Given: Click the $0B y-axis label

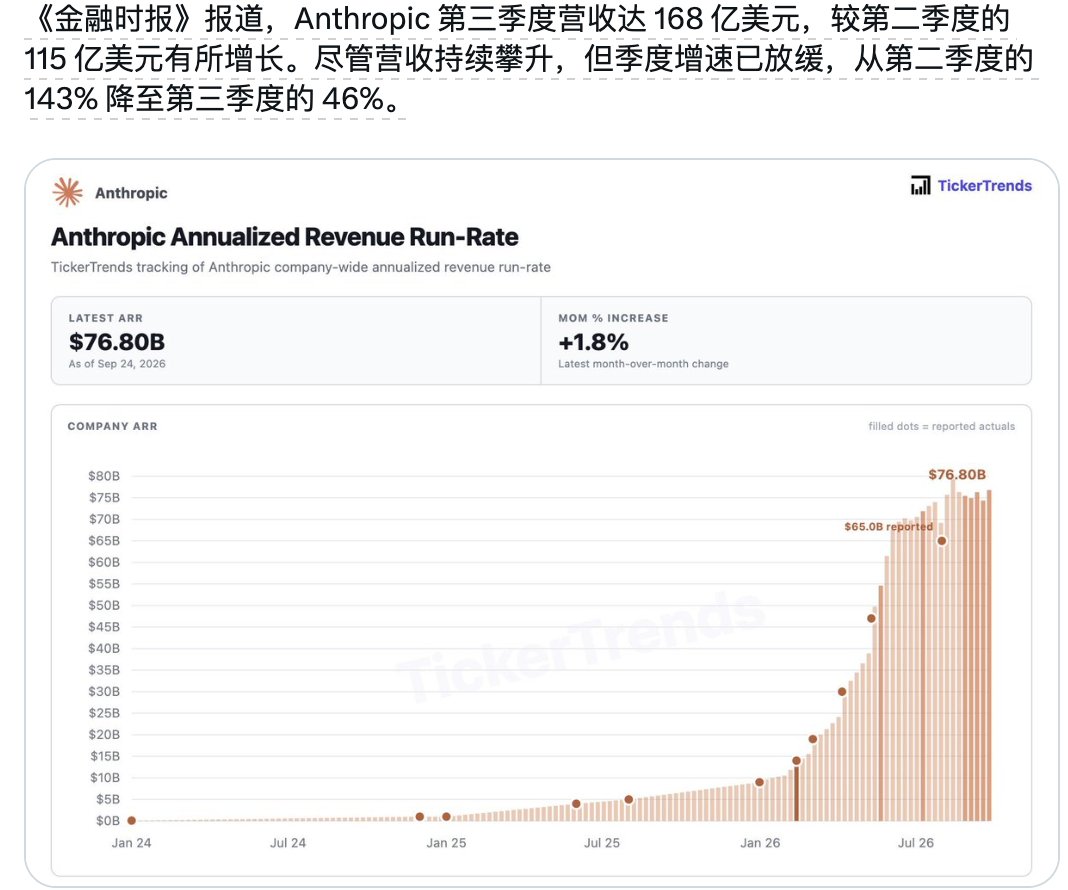Looking at the screenshot, I should [108, 821].
